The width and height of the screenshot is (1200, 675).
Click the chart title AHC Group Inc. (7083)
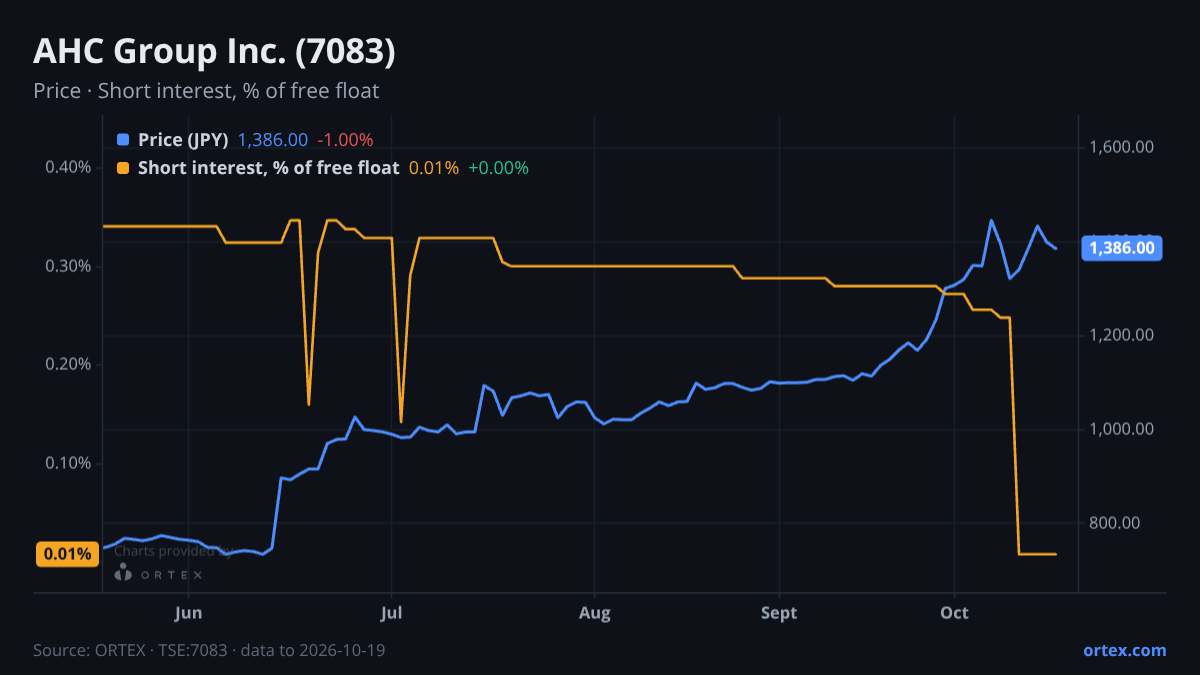pos(214,52)
